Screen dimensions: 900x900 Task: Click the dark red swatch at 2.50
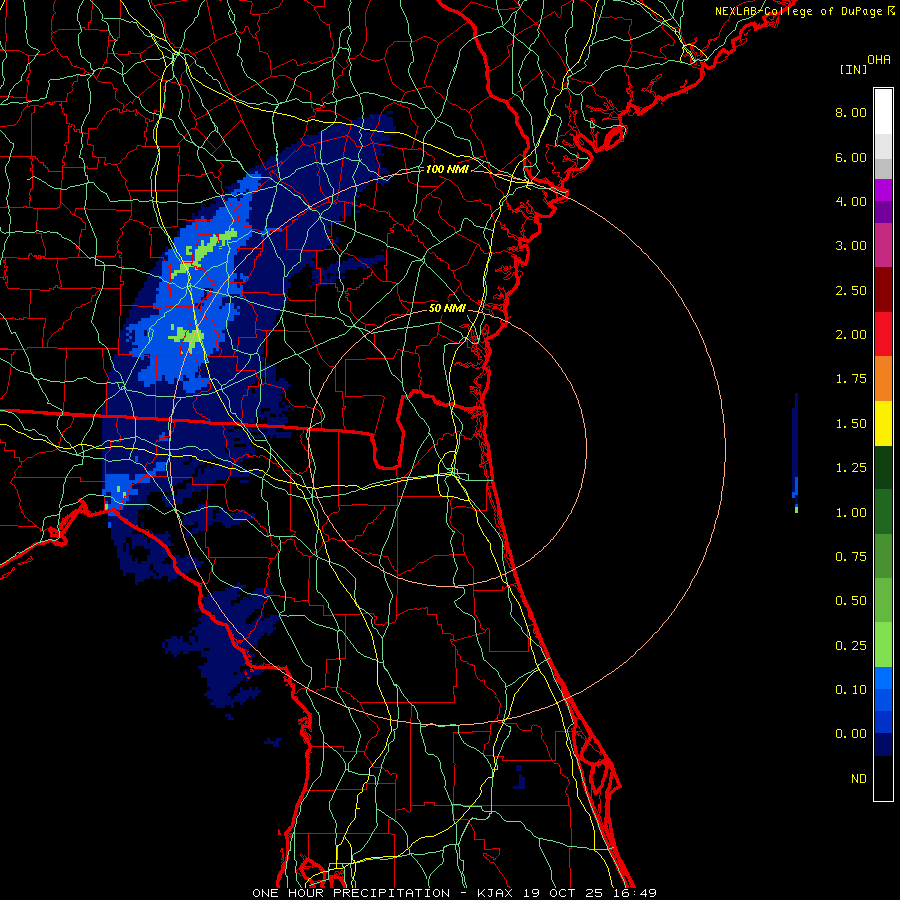883,290
